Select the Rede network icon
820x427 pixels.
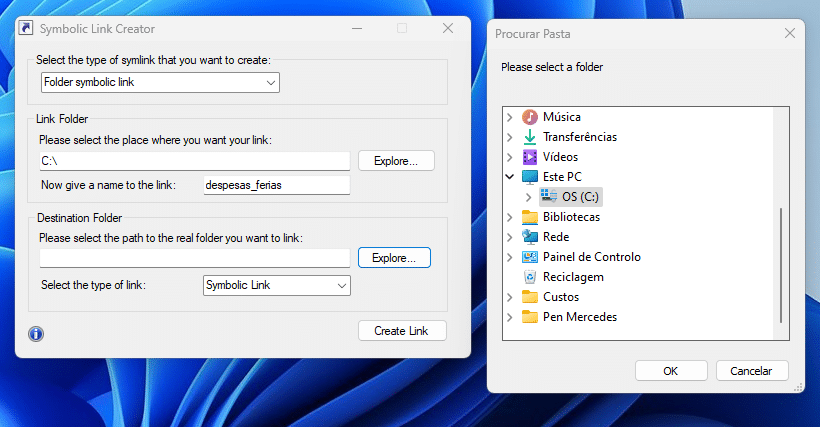pyautogui.click(x=529, y=237)
